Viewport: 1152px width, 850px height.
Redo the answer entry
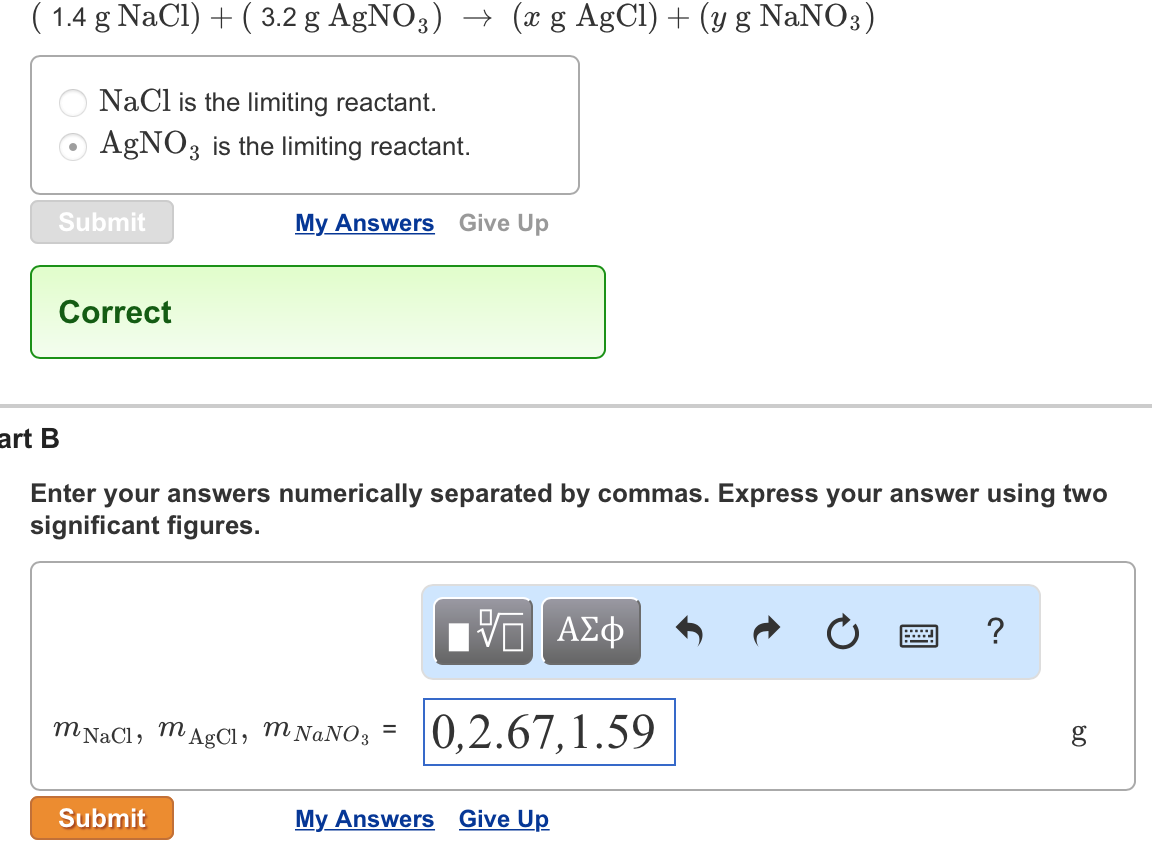click(767, 631)
